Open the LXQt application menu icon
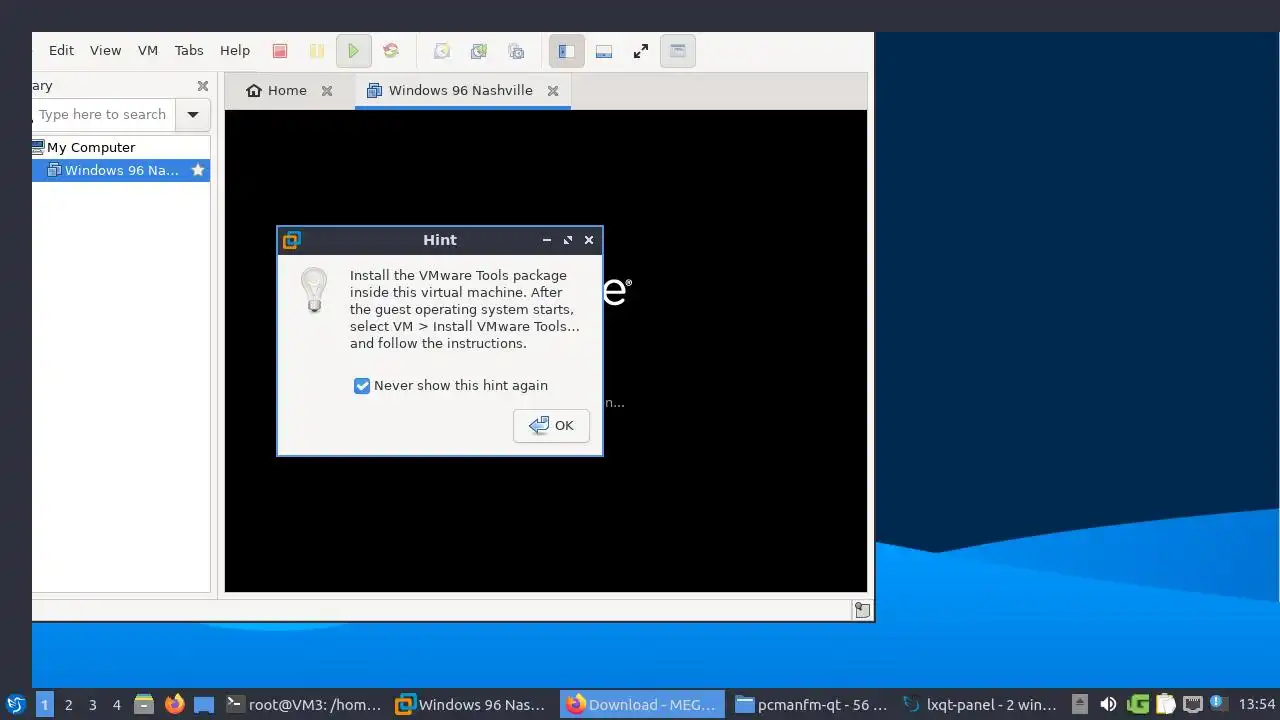The height and width of the screenshot is (720, 1280). [15, 704]
